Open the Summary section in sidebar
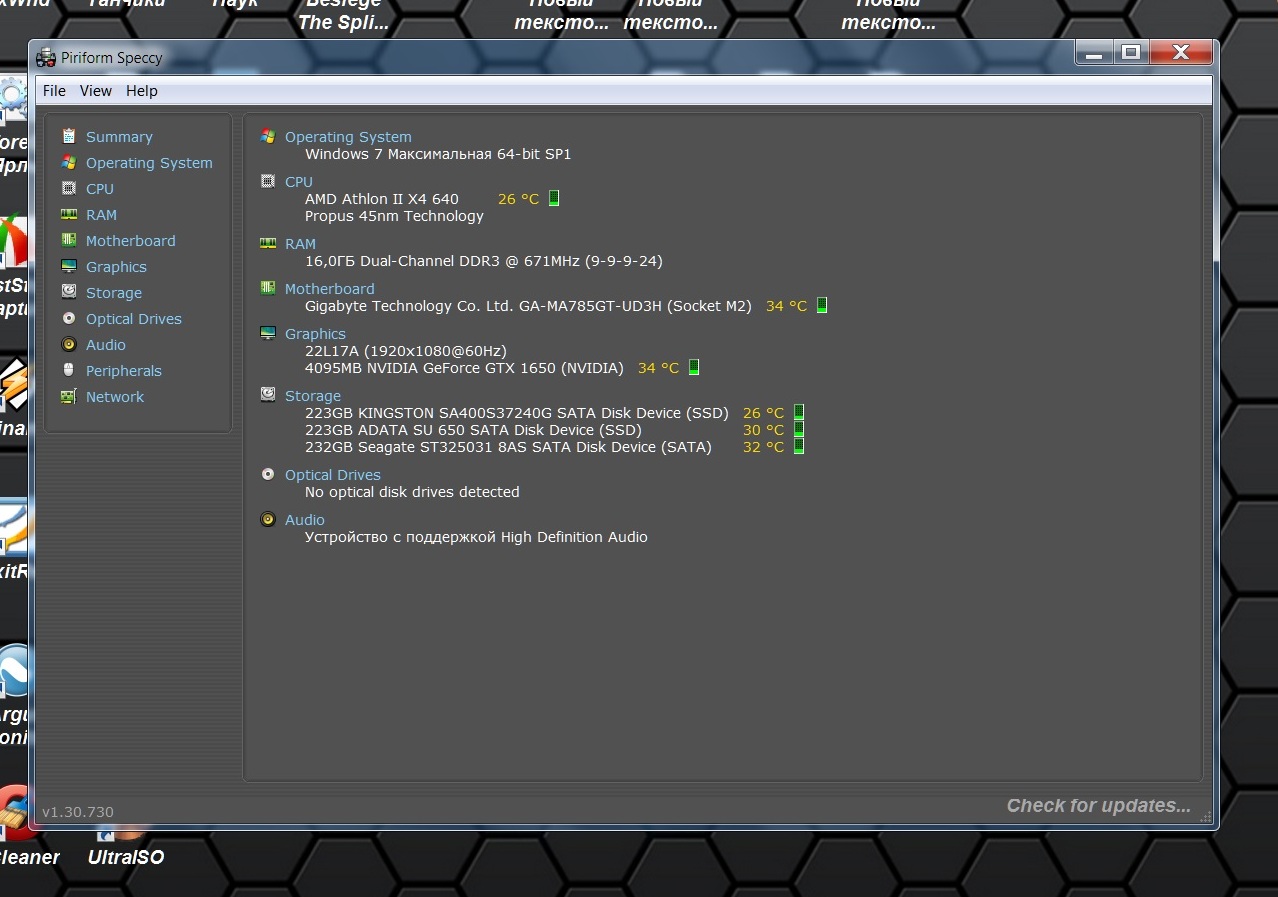Screen dimensions: 1278x897 119,137
